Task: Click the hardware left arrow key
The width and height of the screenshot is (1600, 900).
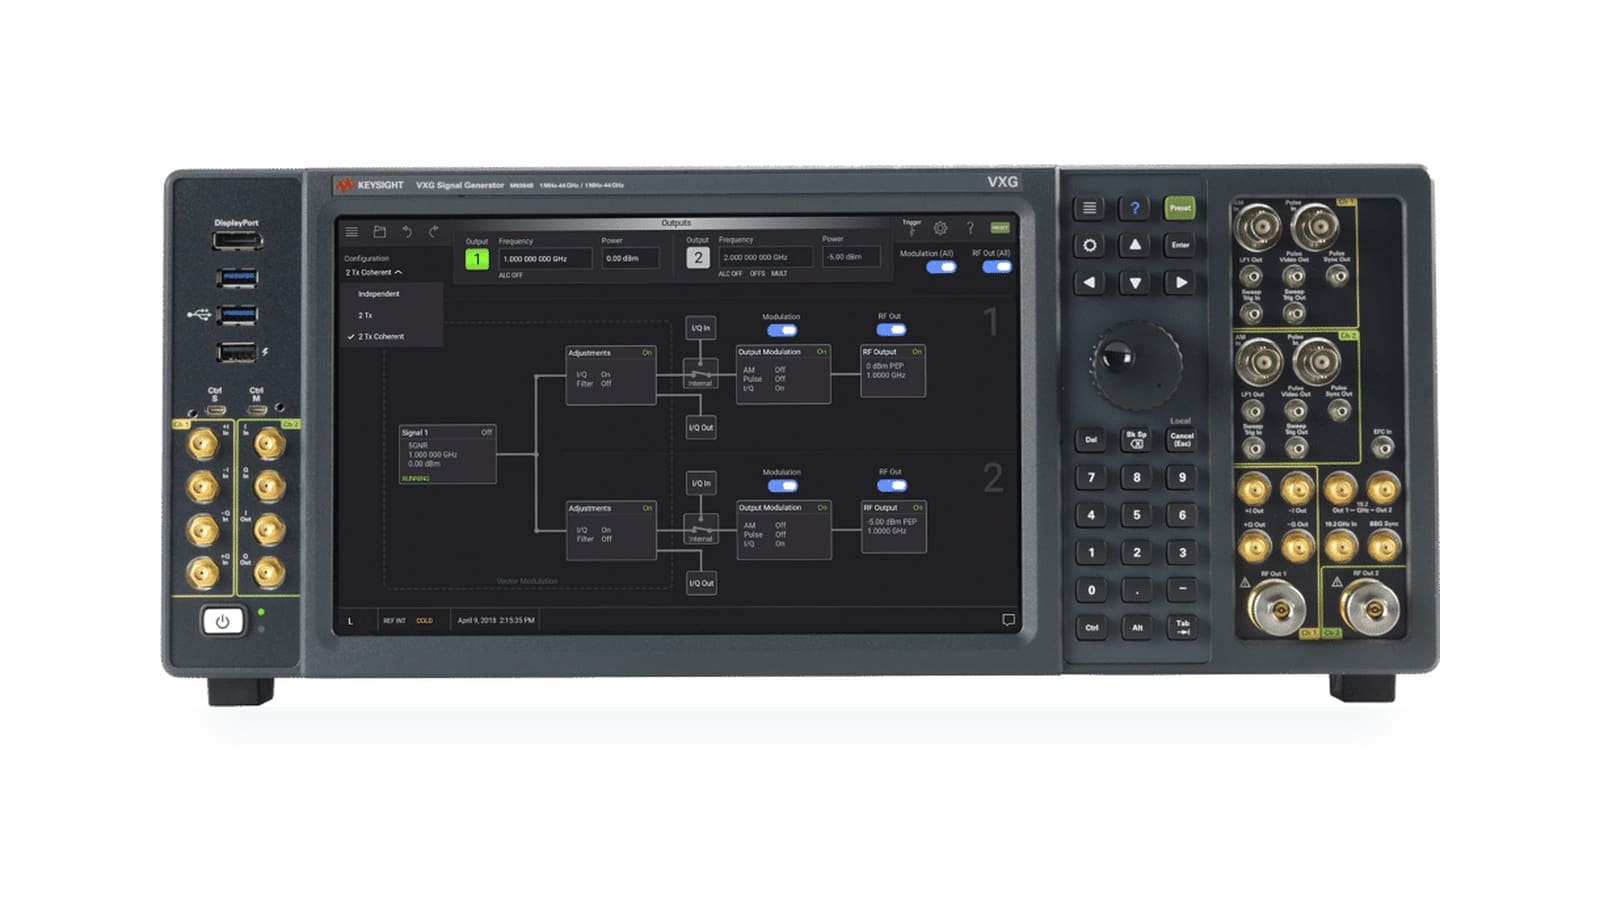Action: coord(1089,283)
